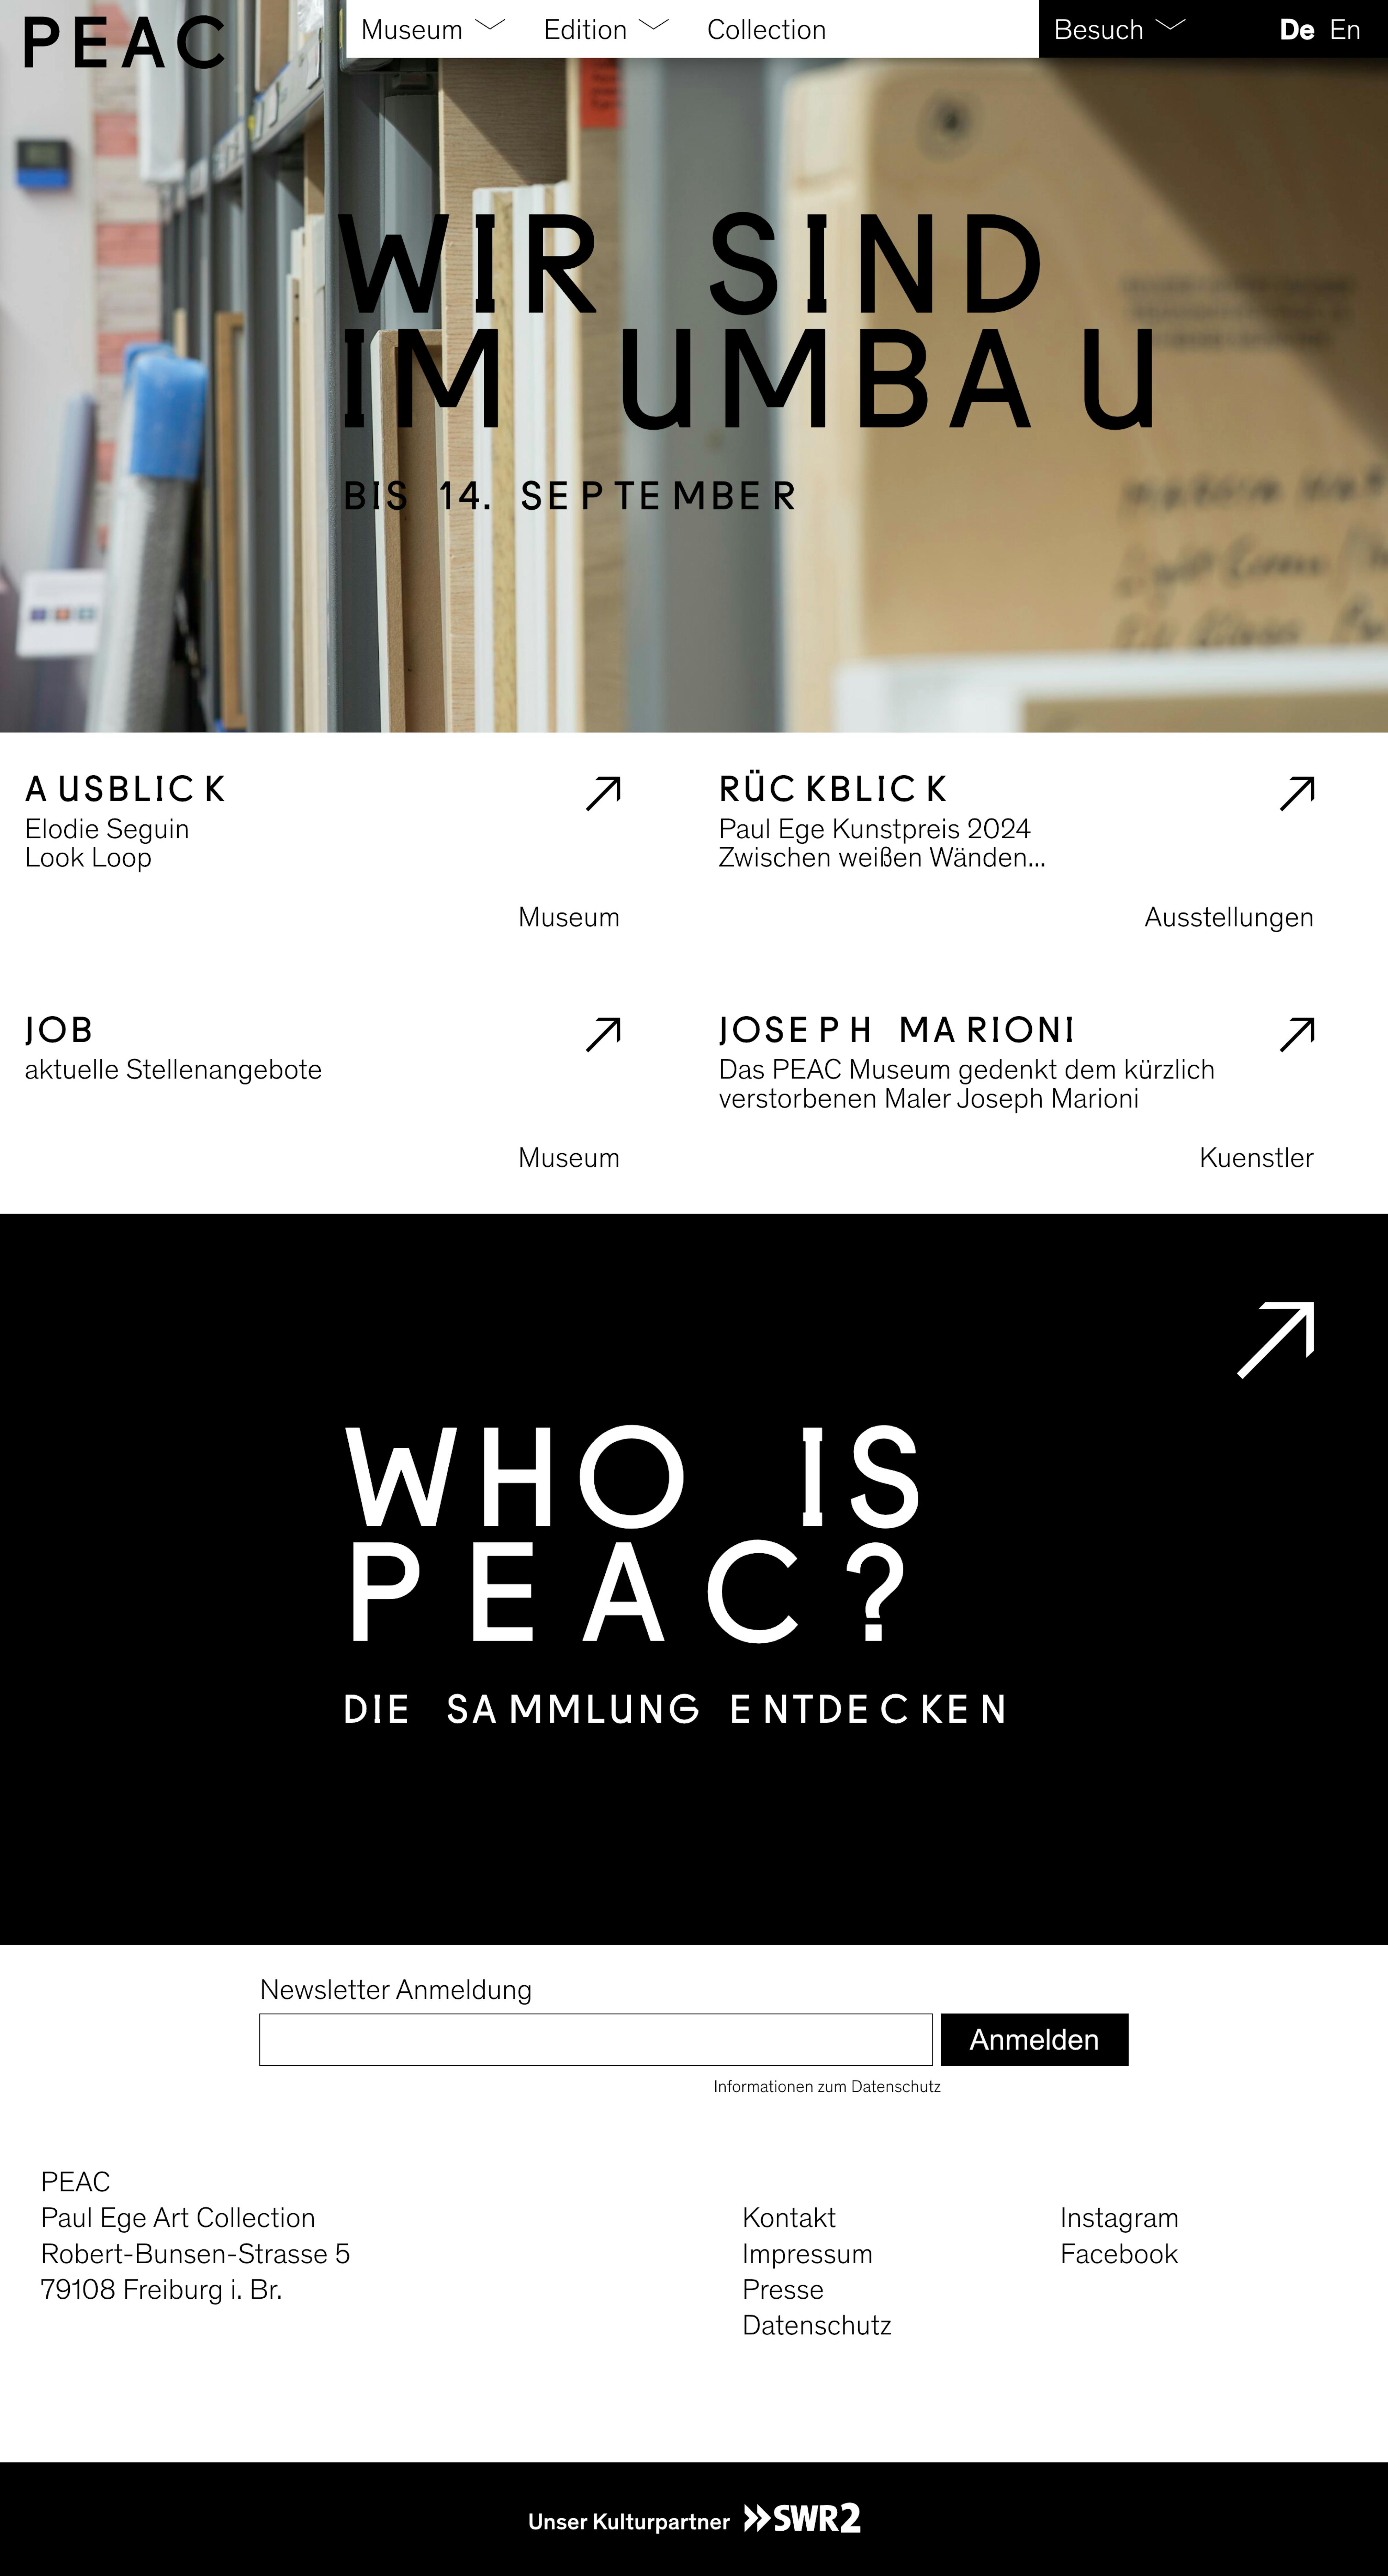Click large white arrow in Who is PEAC
Screen dimensions: 1388x2576
1276,1340
